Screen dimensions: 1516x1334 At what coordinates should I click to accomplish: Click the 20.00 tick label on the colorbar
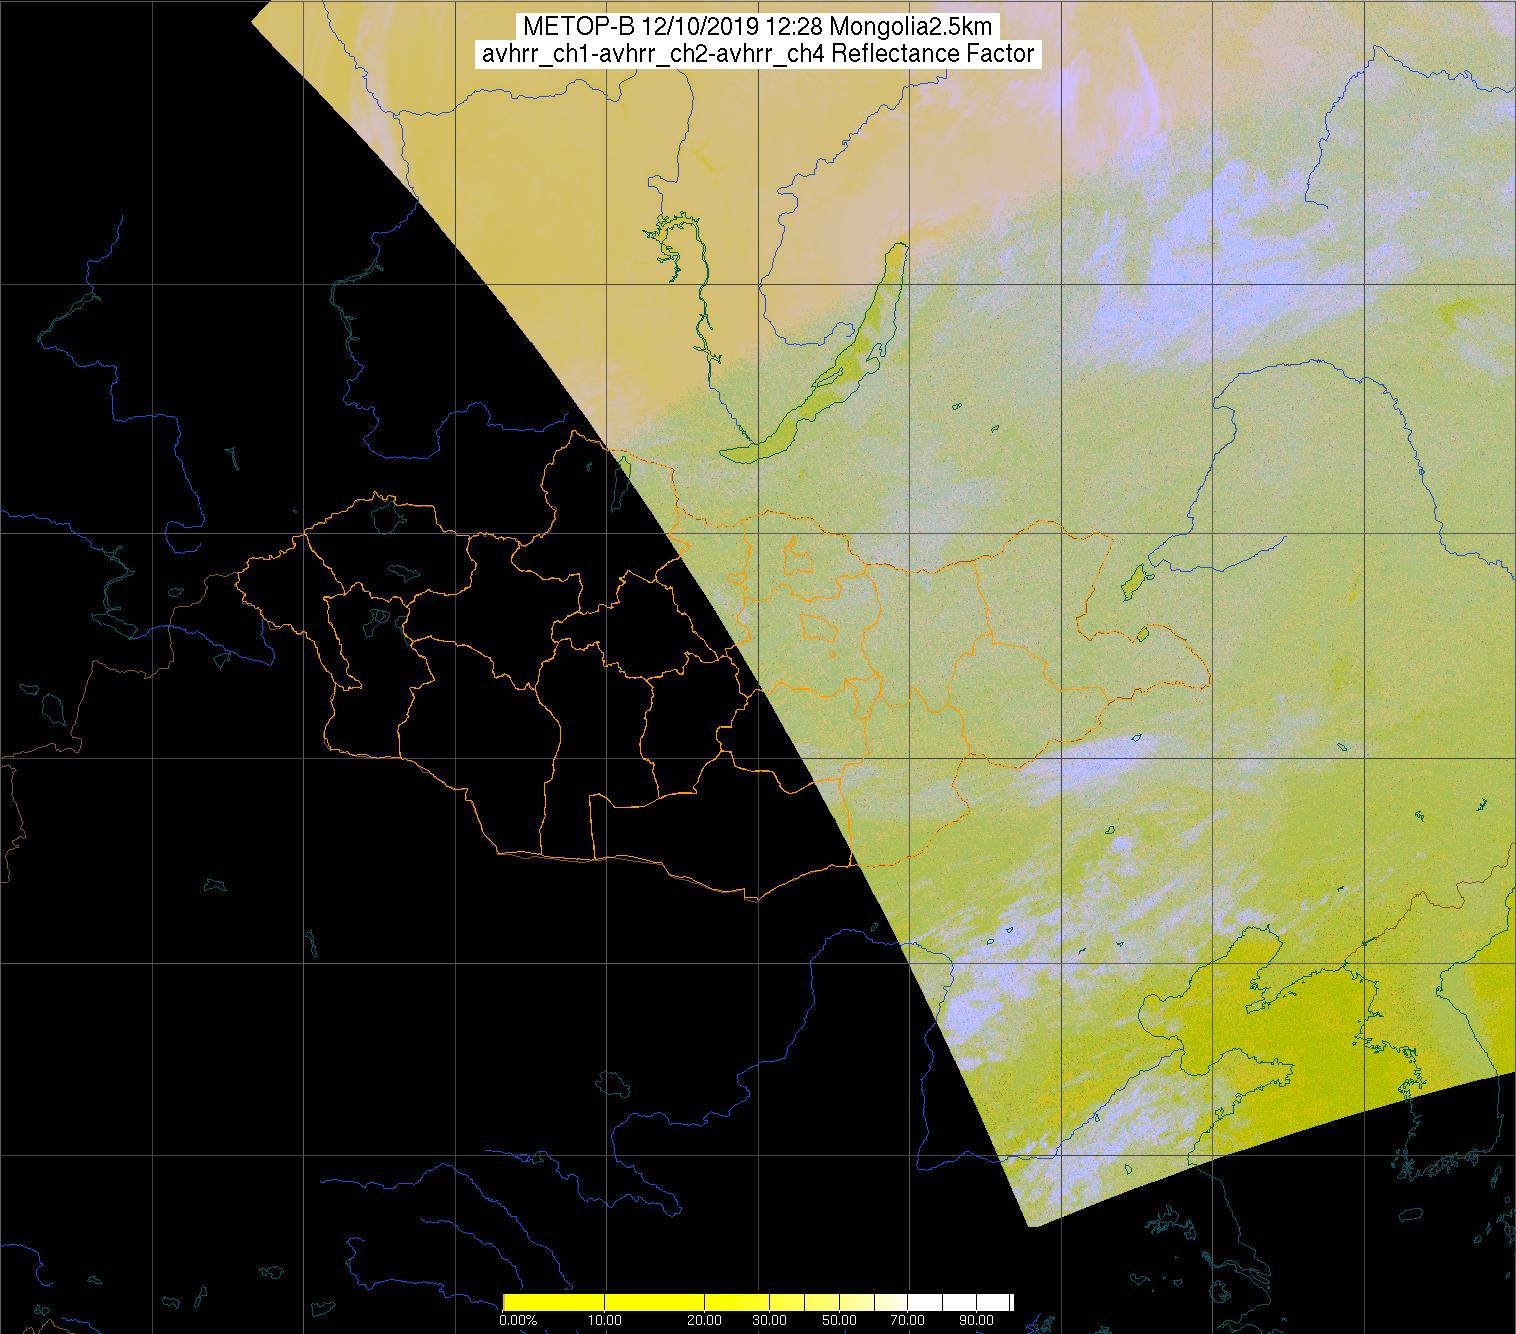click(704, 1320)
